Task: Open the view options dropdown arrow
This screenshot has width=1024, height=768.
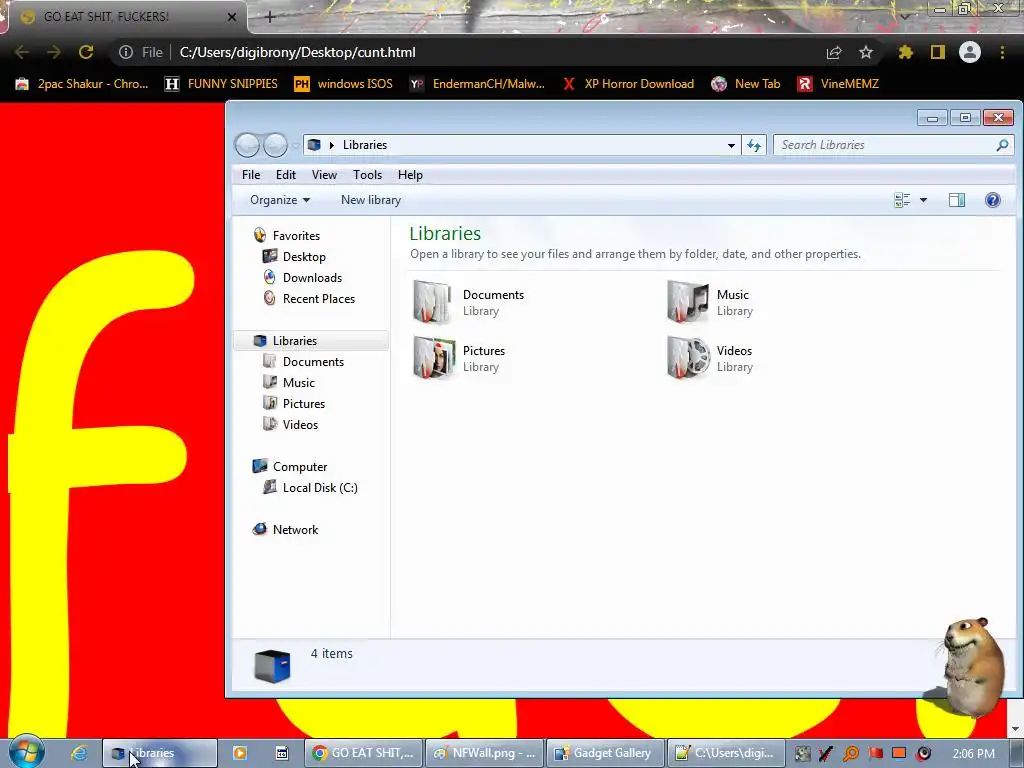Action: 923,200
